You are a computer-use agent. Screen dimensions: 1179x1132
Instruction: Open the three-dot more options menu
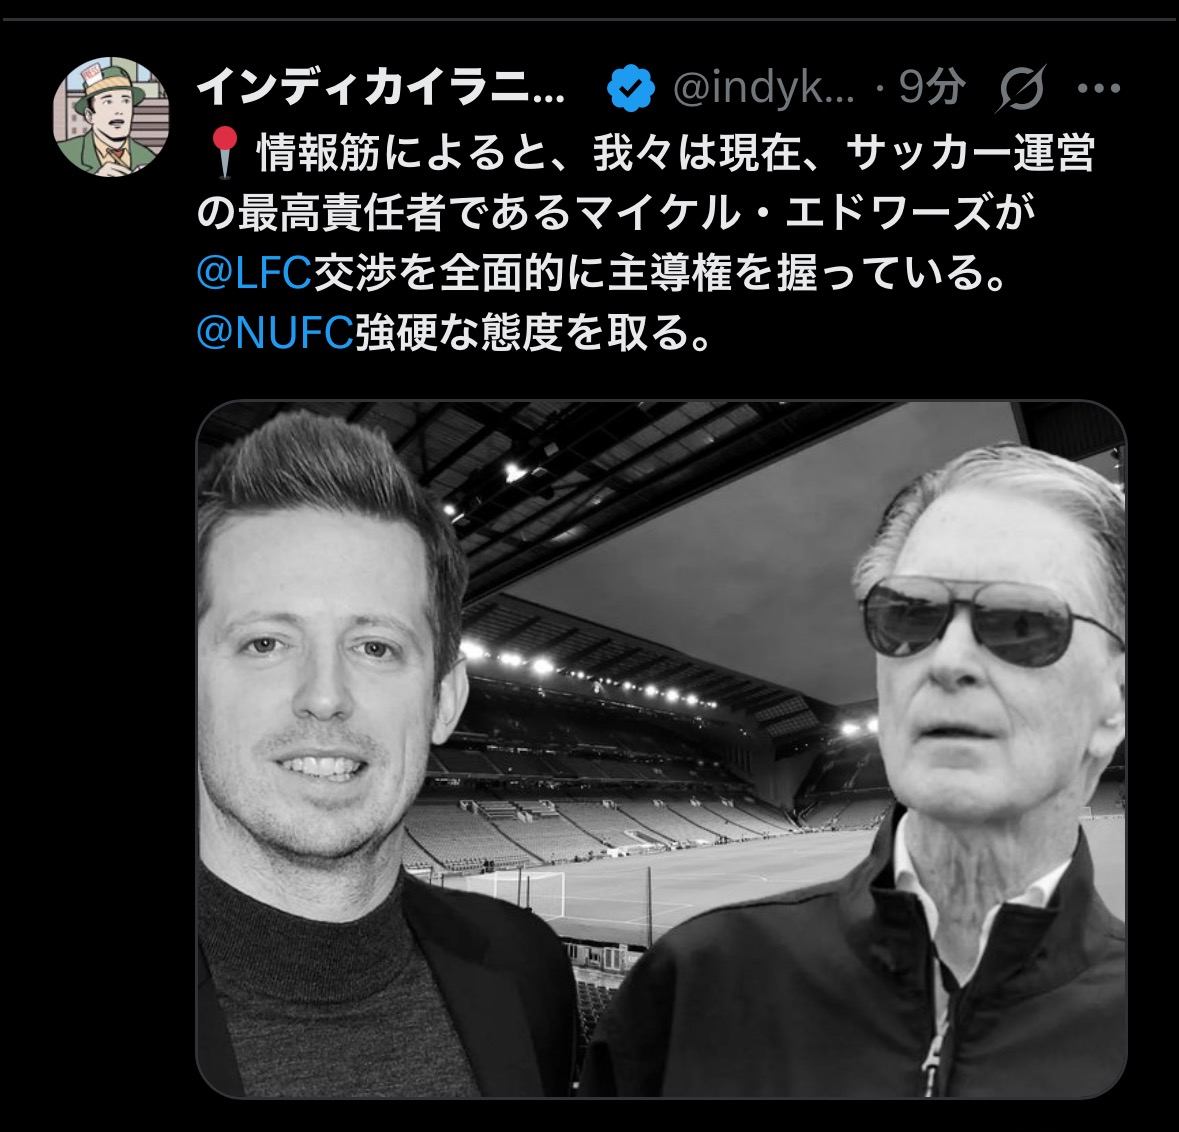(1099, 89)
